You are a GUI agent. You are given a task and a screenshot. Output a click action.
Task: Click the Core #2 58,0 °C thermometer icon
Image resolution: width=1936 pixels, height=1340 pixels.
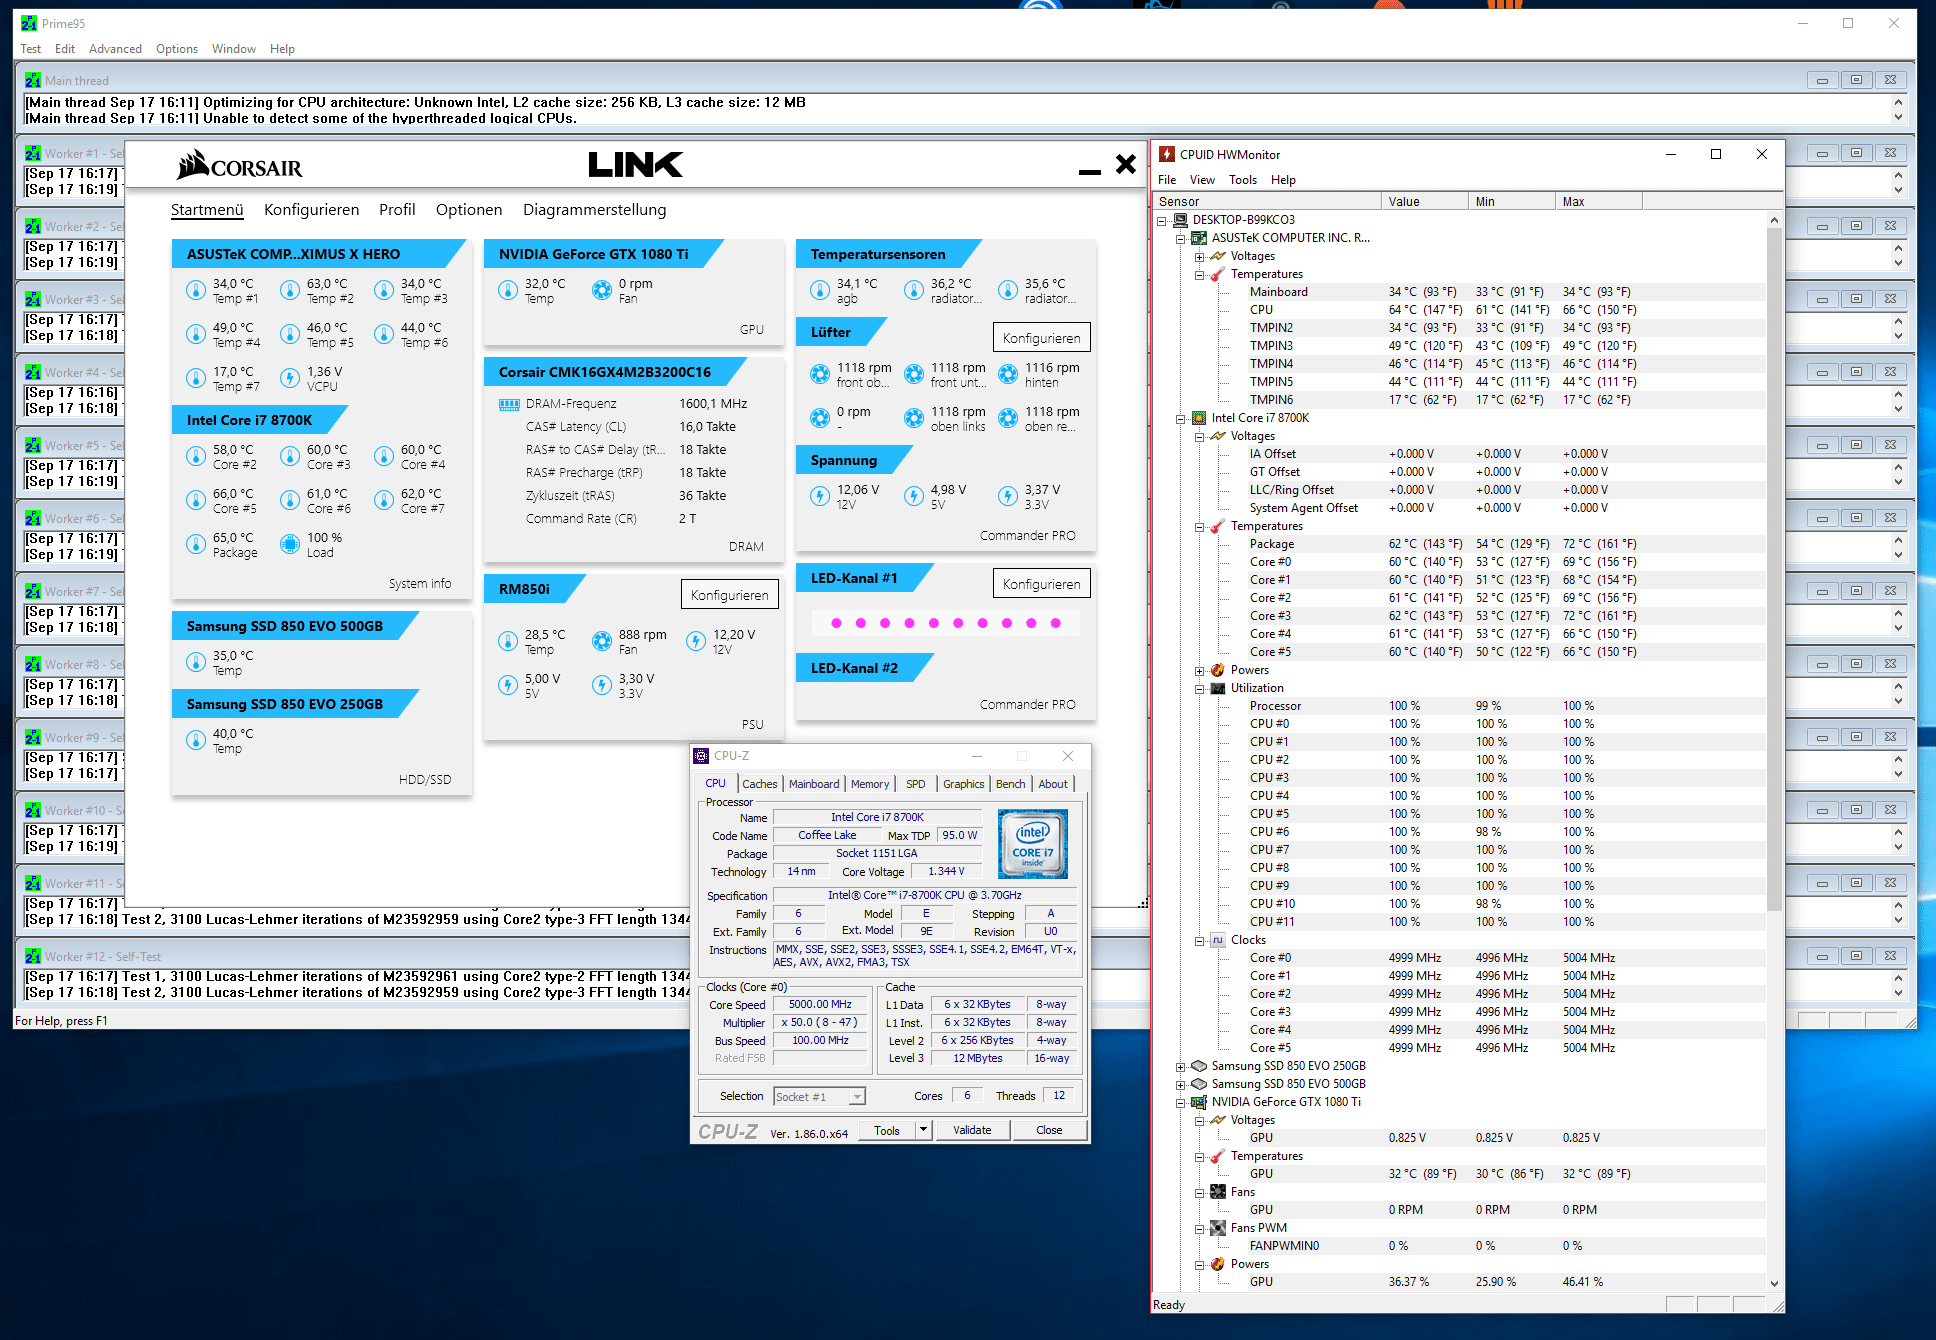click(x=196, y=456)
